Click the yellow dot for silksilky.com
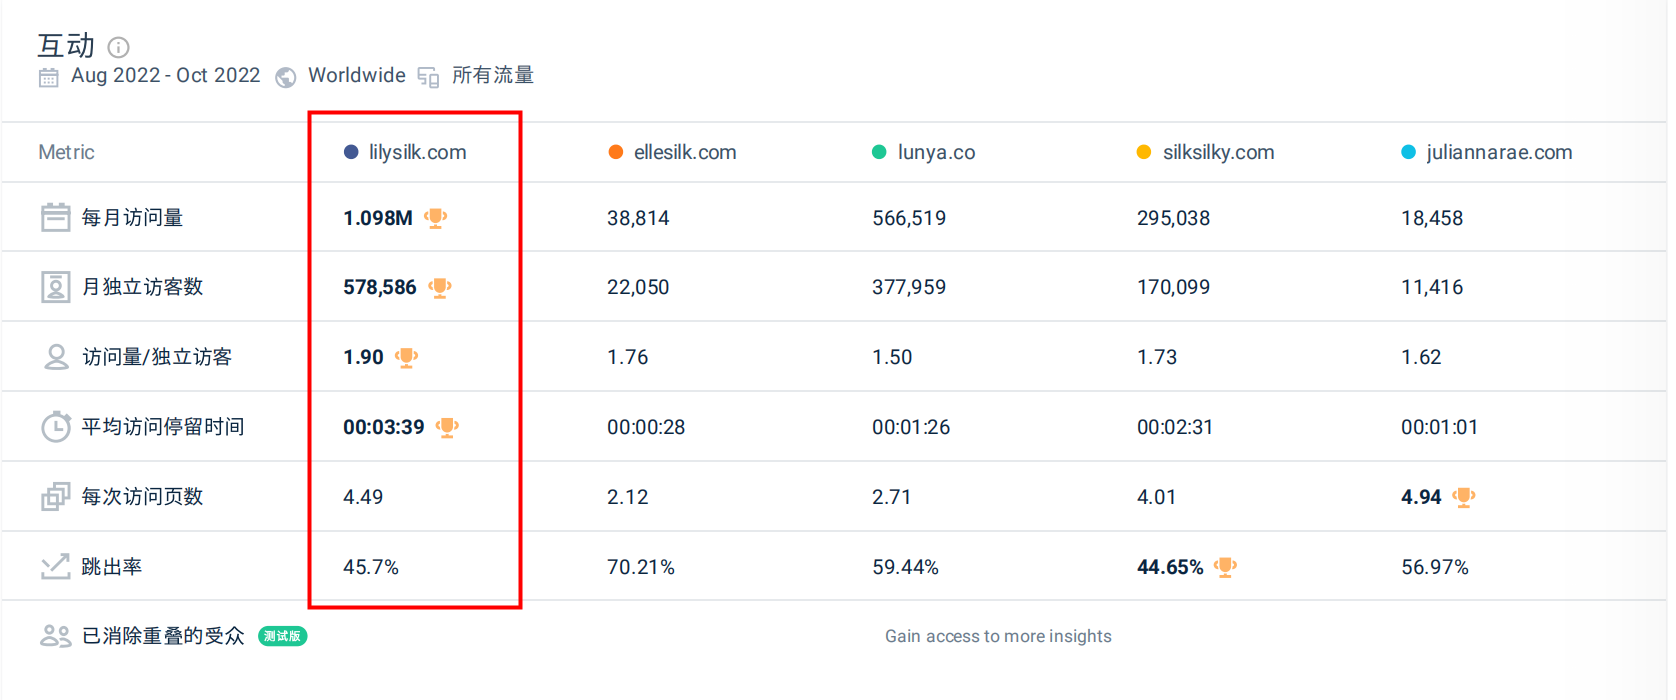Image resolution: width=1676 pixels, height=700 pixels. (1144, 152)
